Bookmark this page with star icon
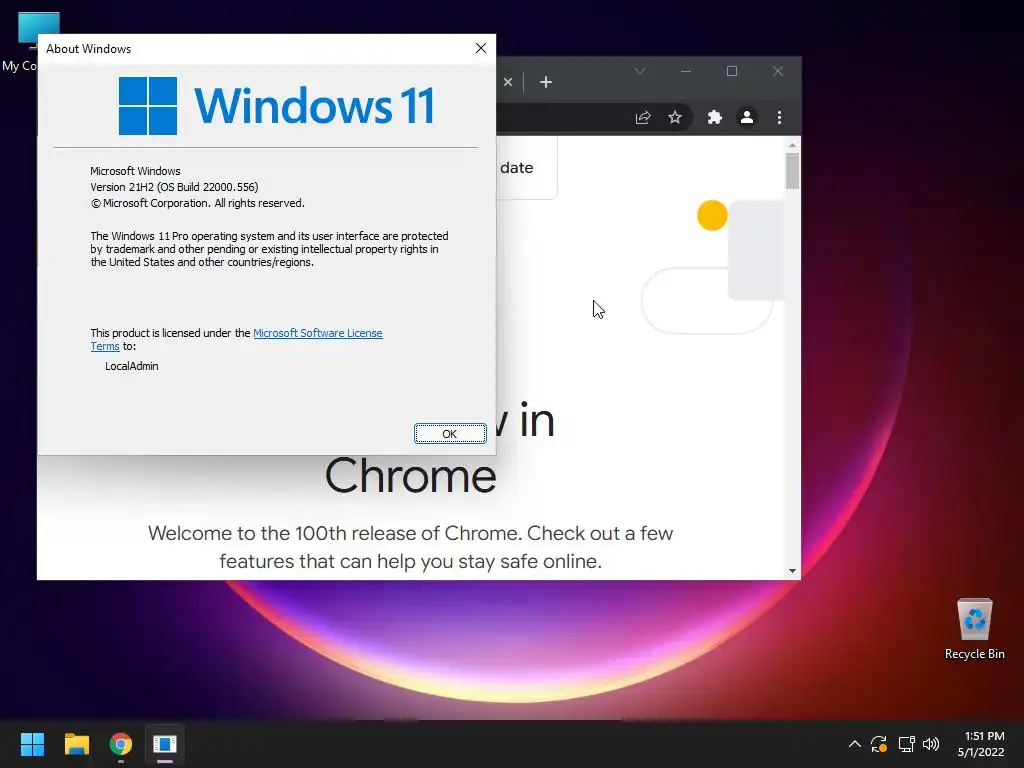 675,118
